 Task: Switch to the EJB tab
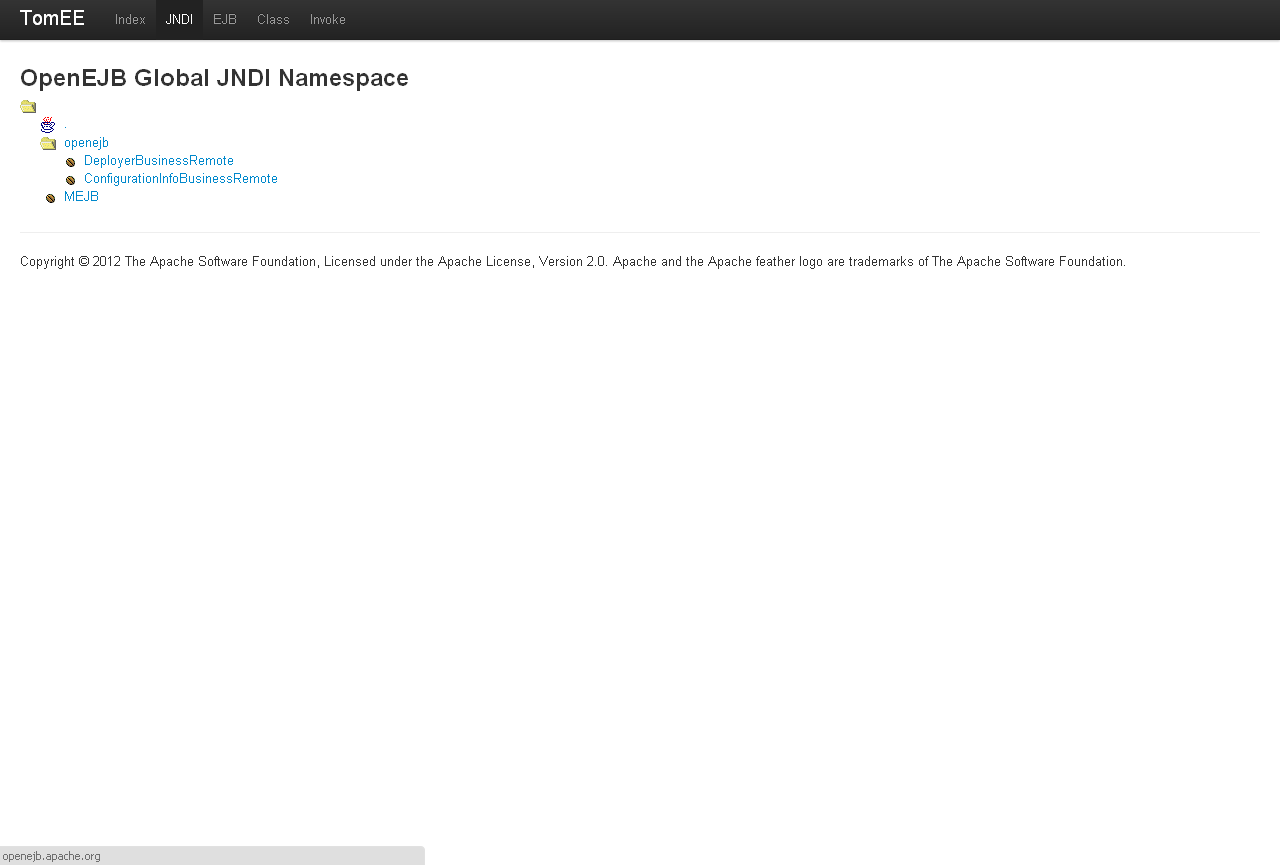pos(225,20)
